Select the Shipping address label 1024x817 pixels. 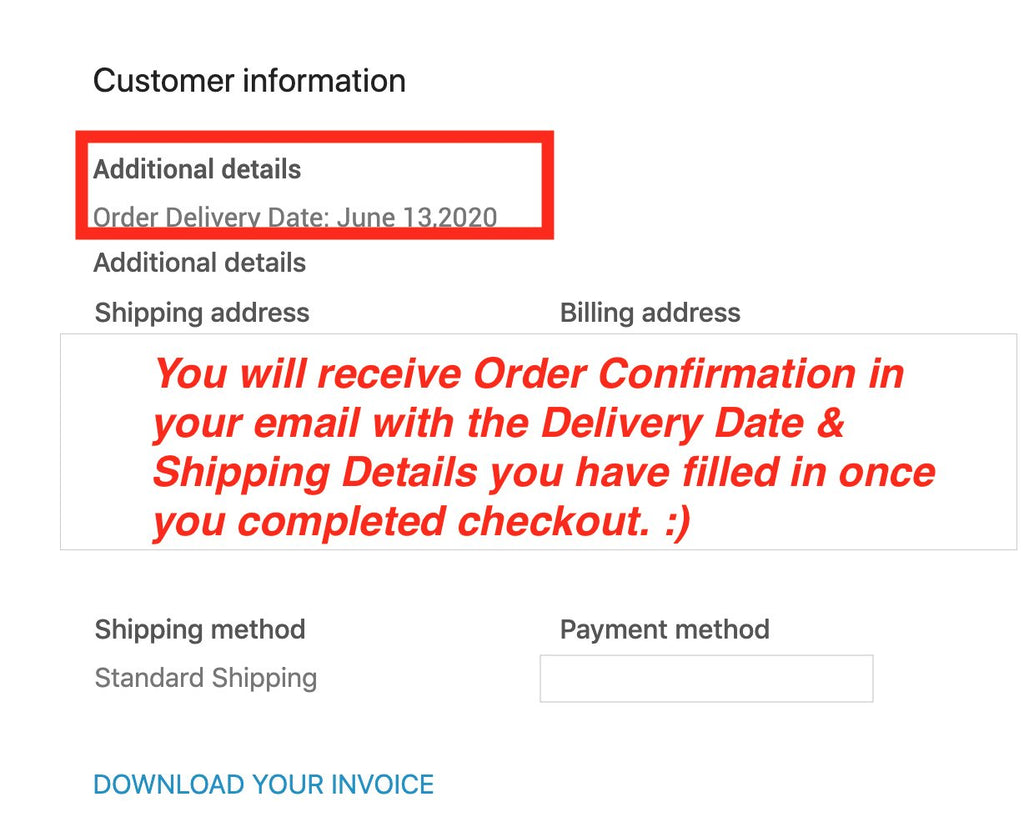pos(202,312)
